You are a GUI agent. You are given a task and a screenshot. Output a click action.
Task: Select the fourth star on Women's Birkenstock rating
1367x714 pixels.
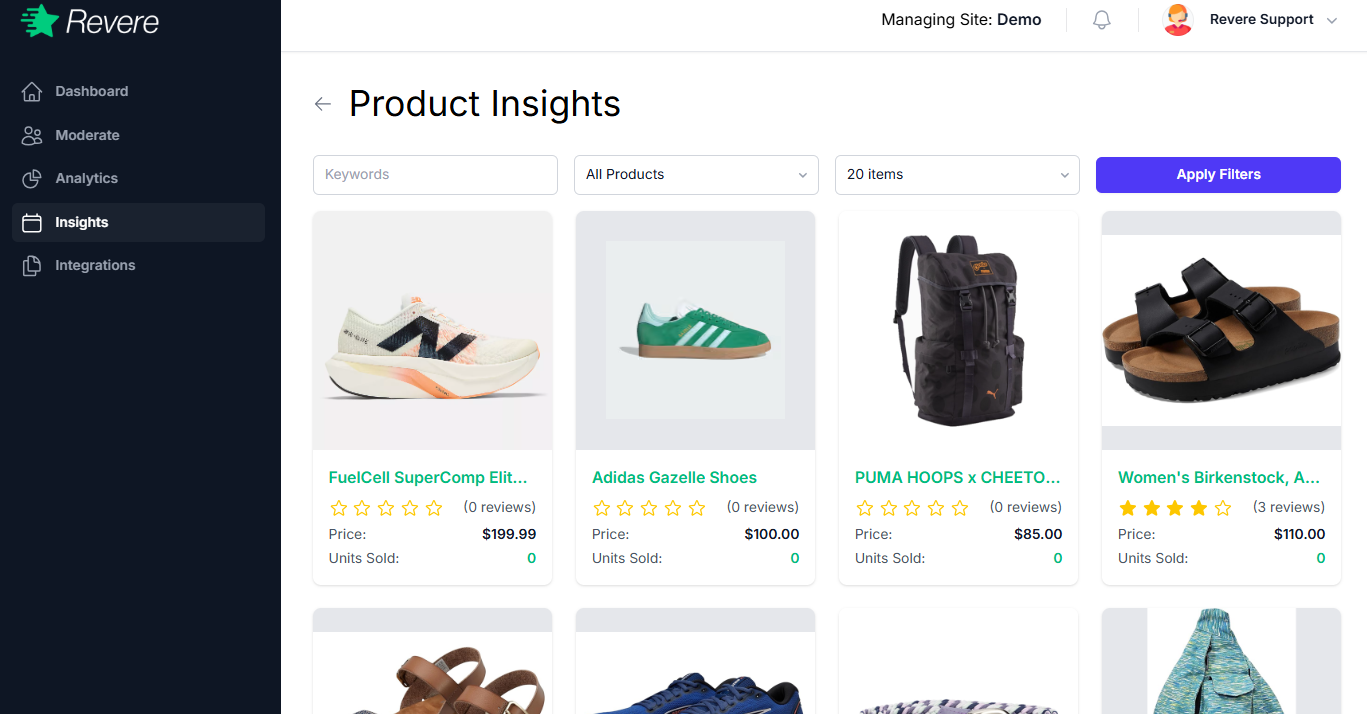1199,508
